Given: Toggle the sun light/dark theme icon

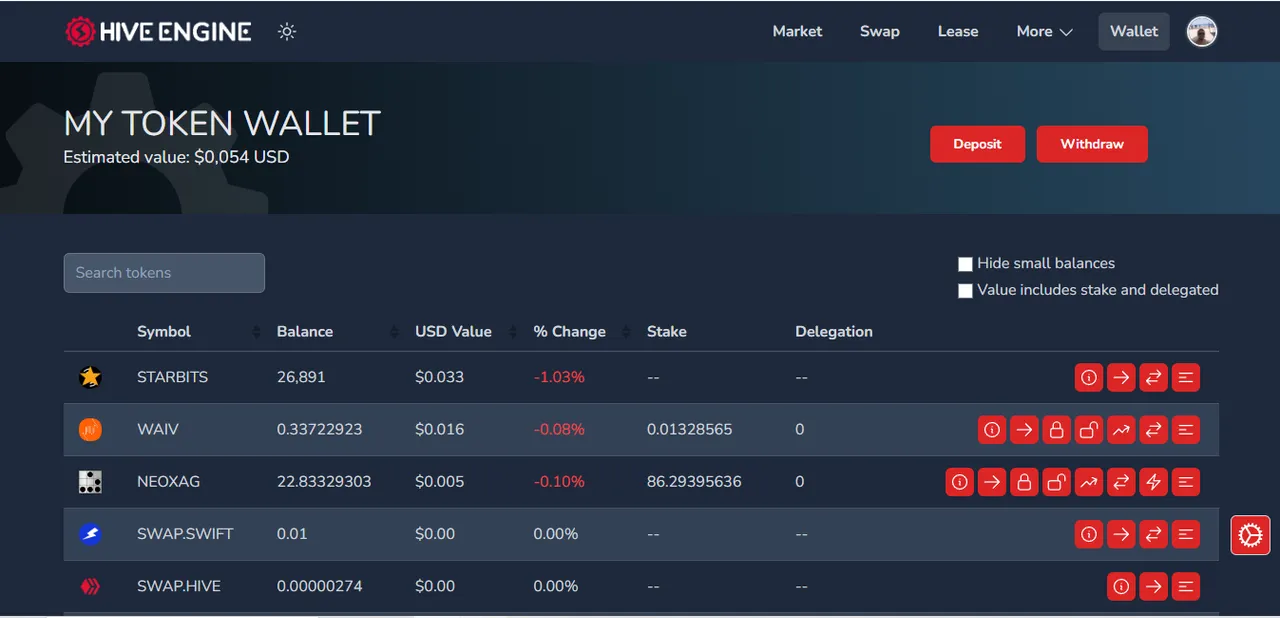Looking at the screenshot, I should tap(287, 32).
